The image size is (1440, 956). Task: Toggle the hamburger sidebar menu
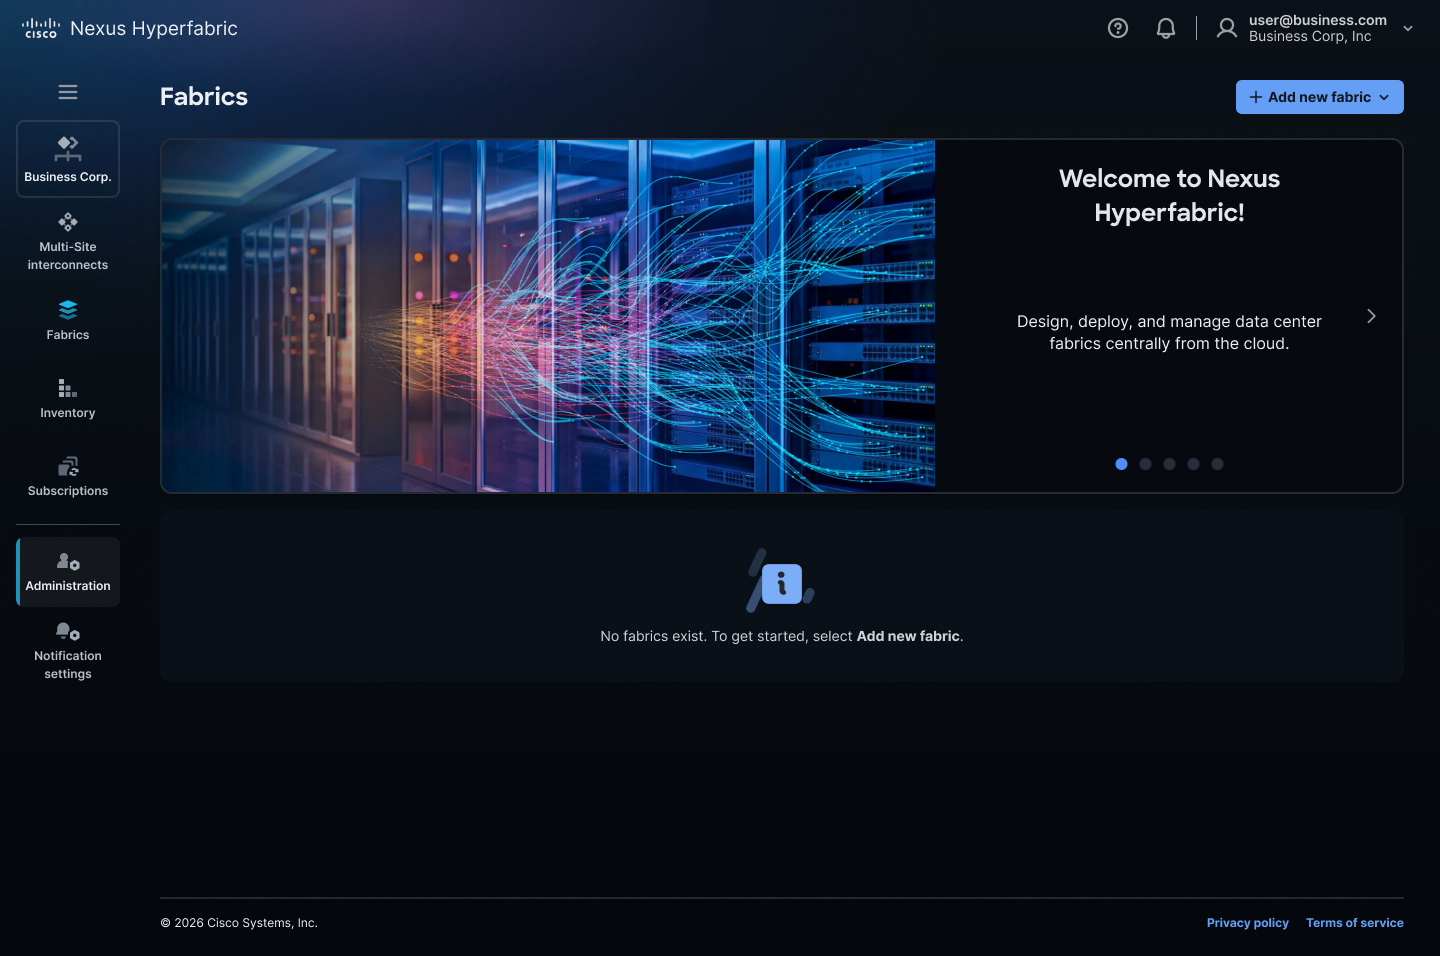[x=68, y=92]
